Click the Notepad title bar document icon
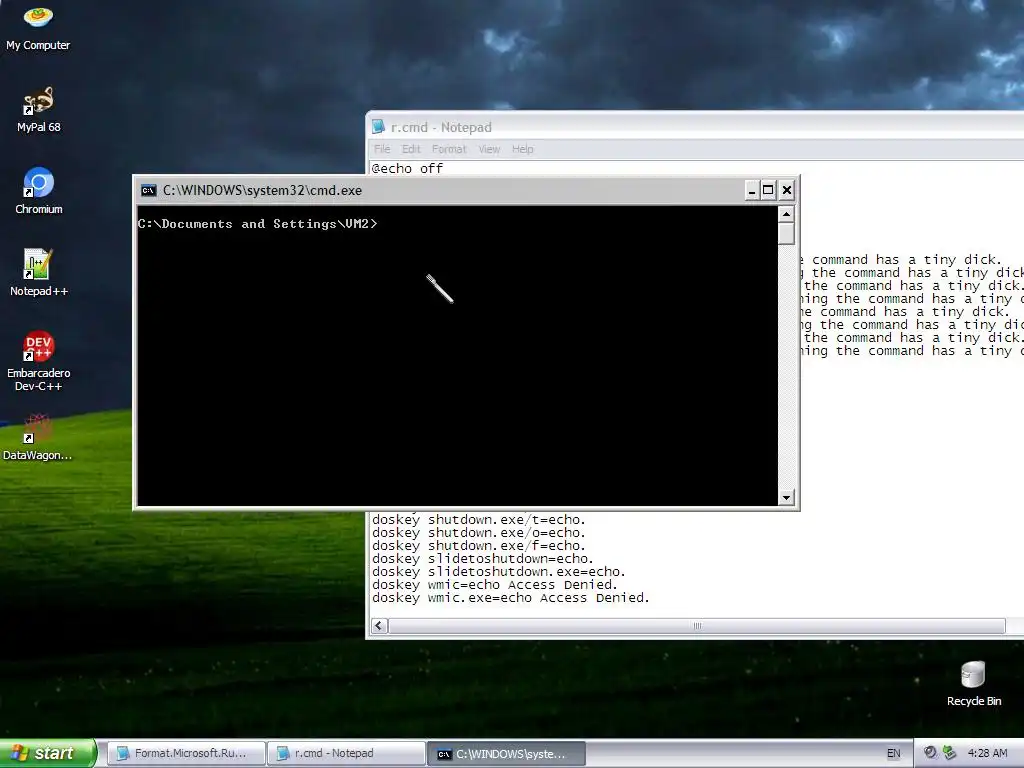The image size is (1024, 768). (378, 127)
